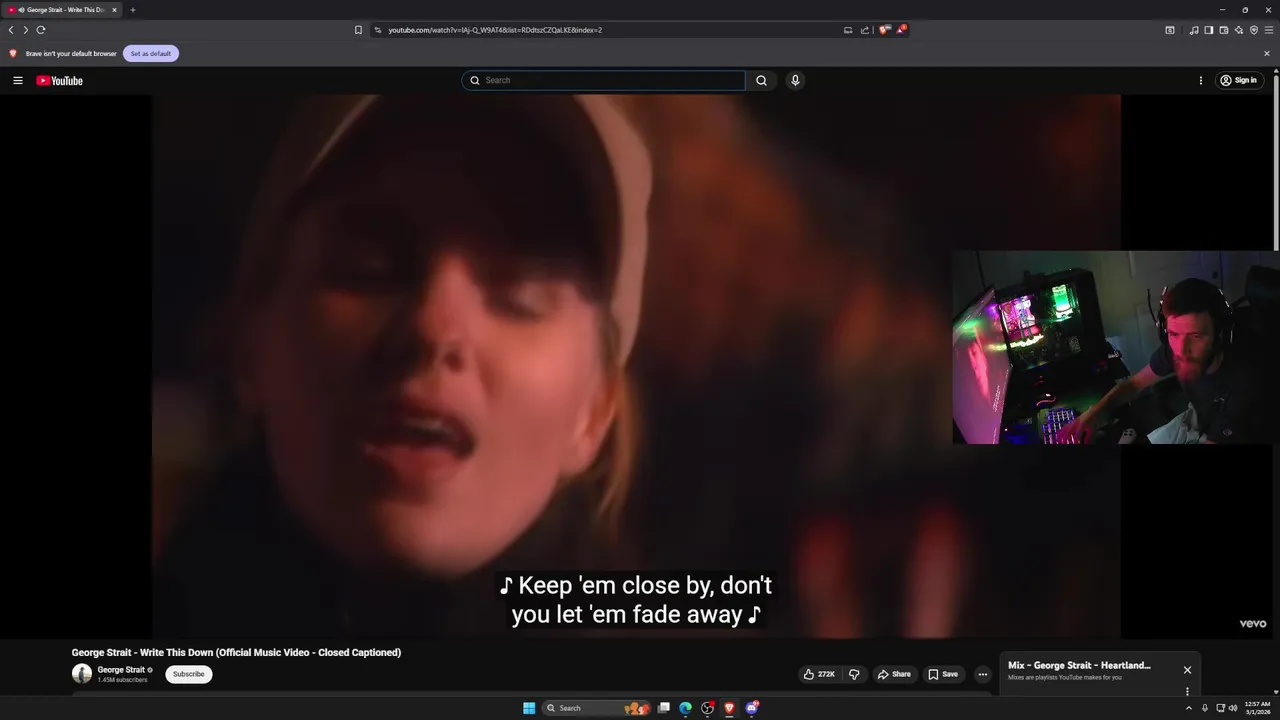Open Brave Shields lion icon
This screenshot has width=1280, height=720.
(x=884, y=30)
